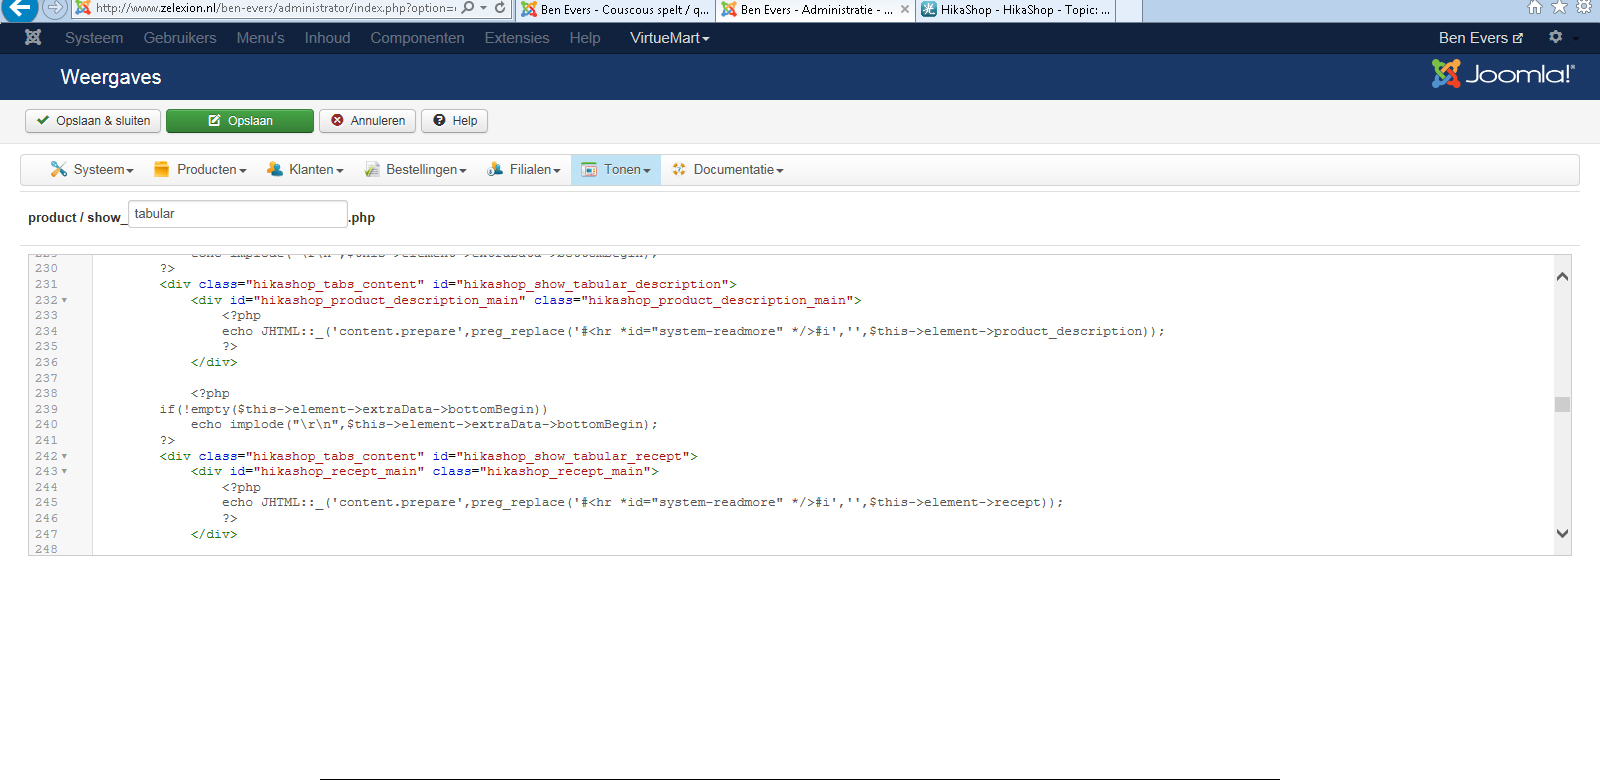Toggle fold arrow on line 243
The image size is (1600, 780).
65,472
